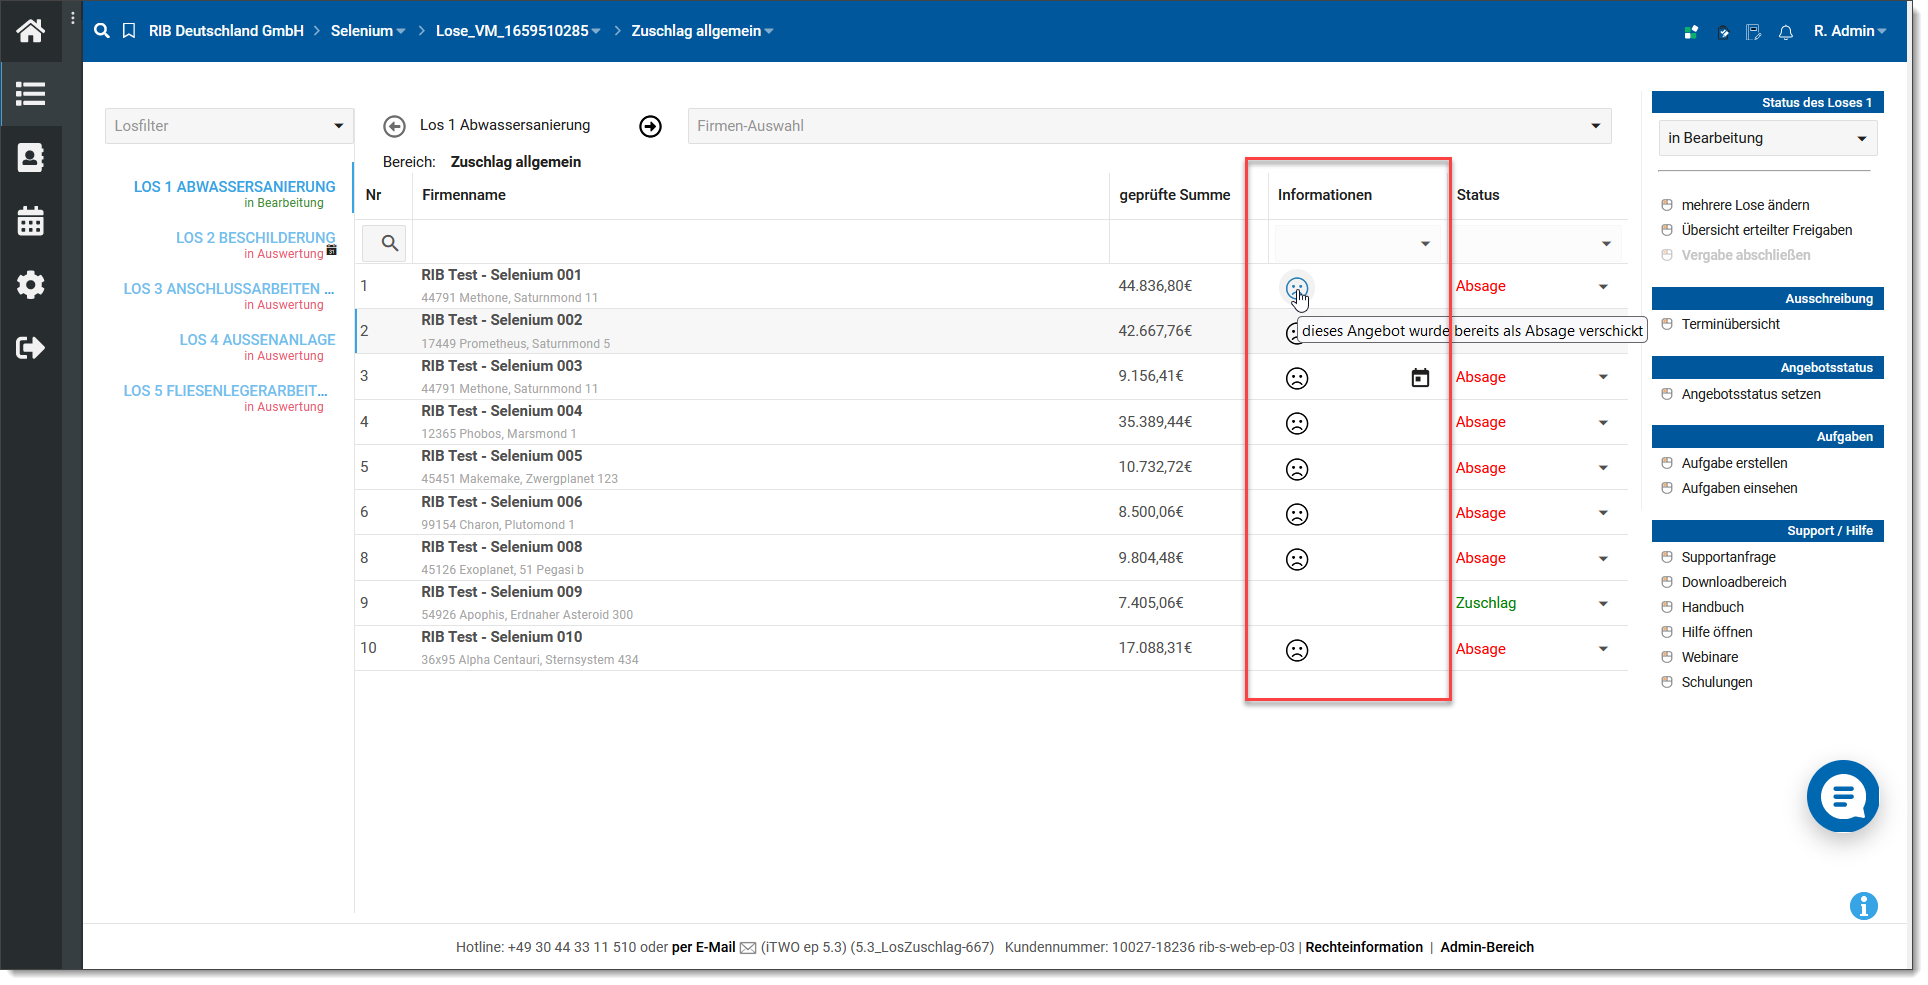The image size is (1928, 985).
Task: Open status dropdown for Selenium 009 Zuschlag
Action: click(1603, 603)
